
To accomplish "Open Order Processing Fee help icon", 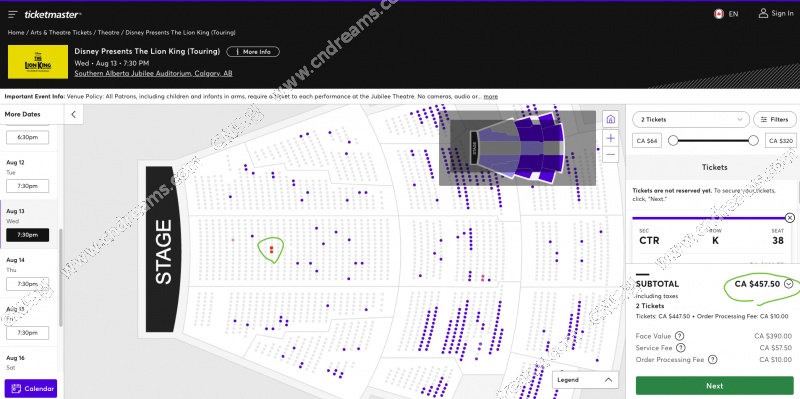I will 712,360.
